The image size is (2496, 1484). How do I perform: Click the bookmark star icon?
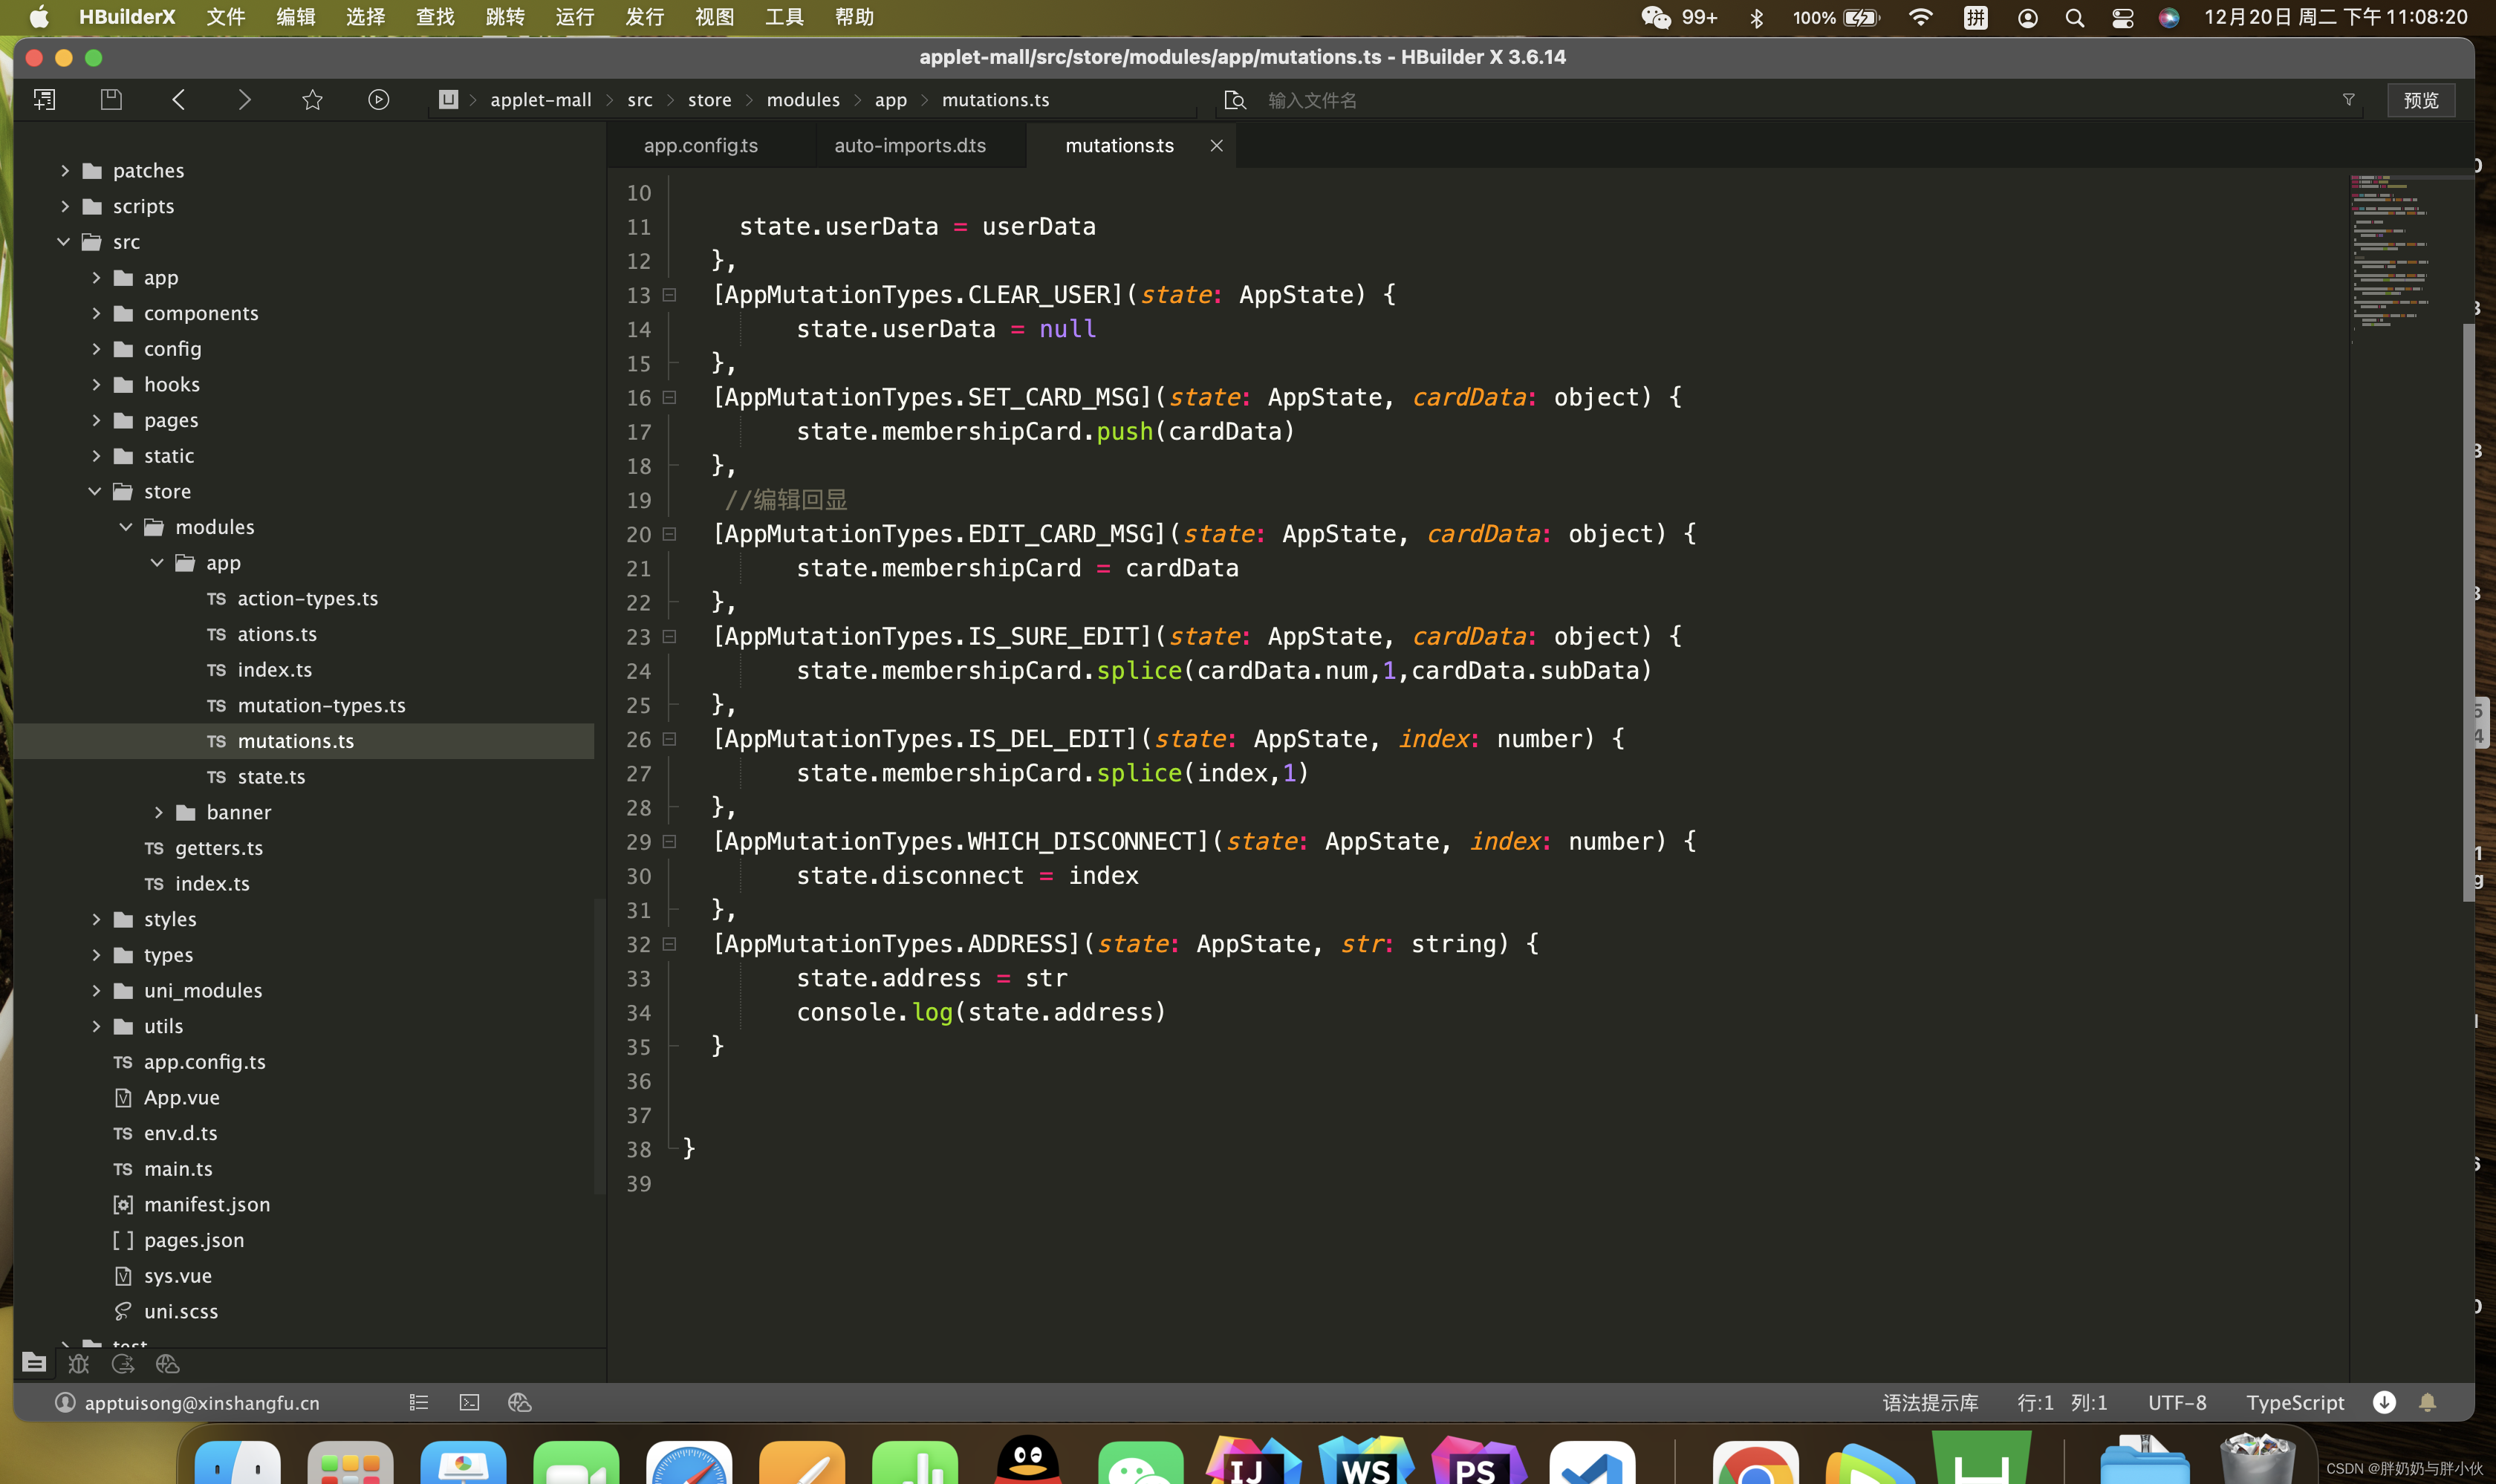pyautogui.click(x=312, y=99)
